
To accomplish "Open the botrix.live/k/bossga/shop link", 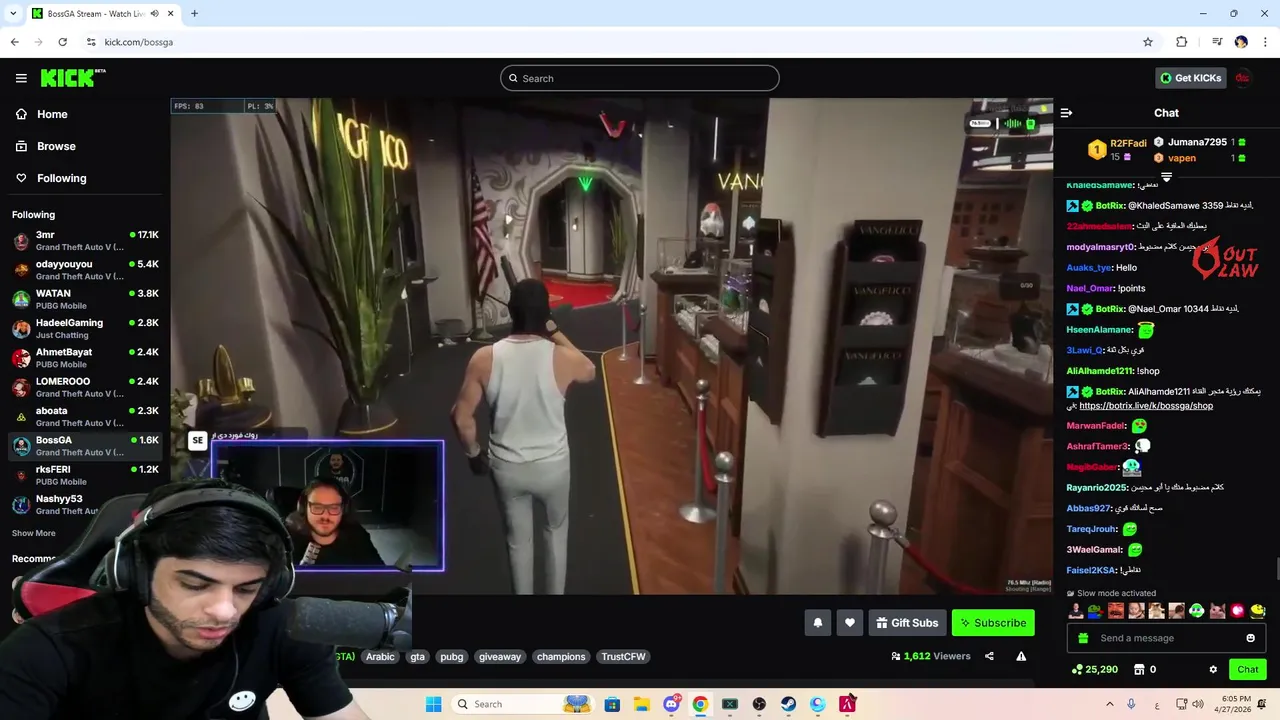I will tap(1146, 406).
